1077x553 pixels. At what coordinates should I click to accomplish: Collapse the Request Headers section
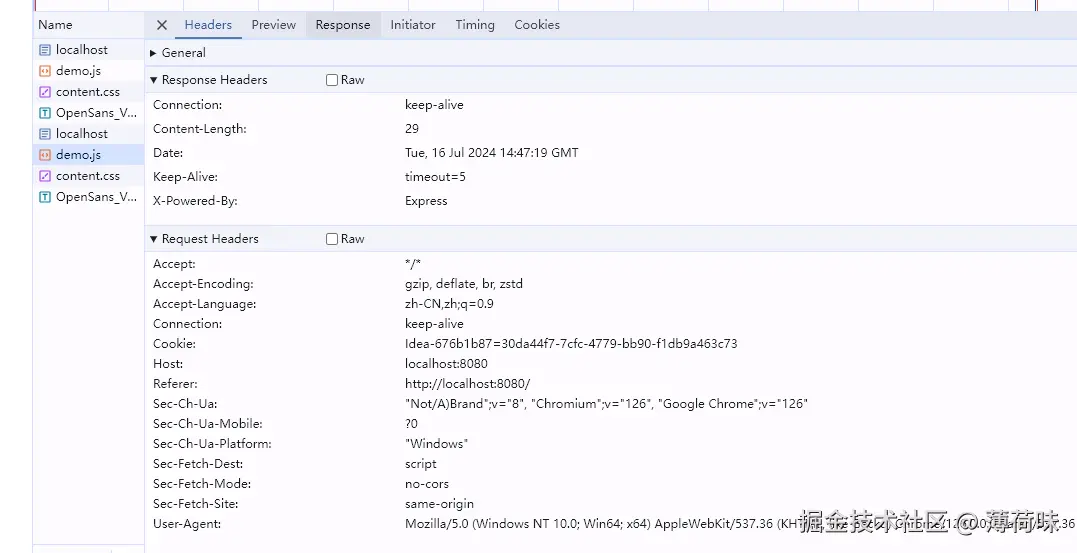[154, 239]
